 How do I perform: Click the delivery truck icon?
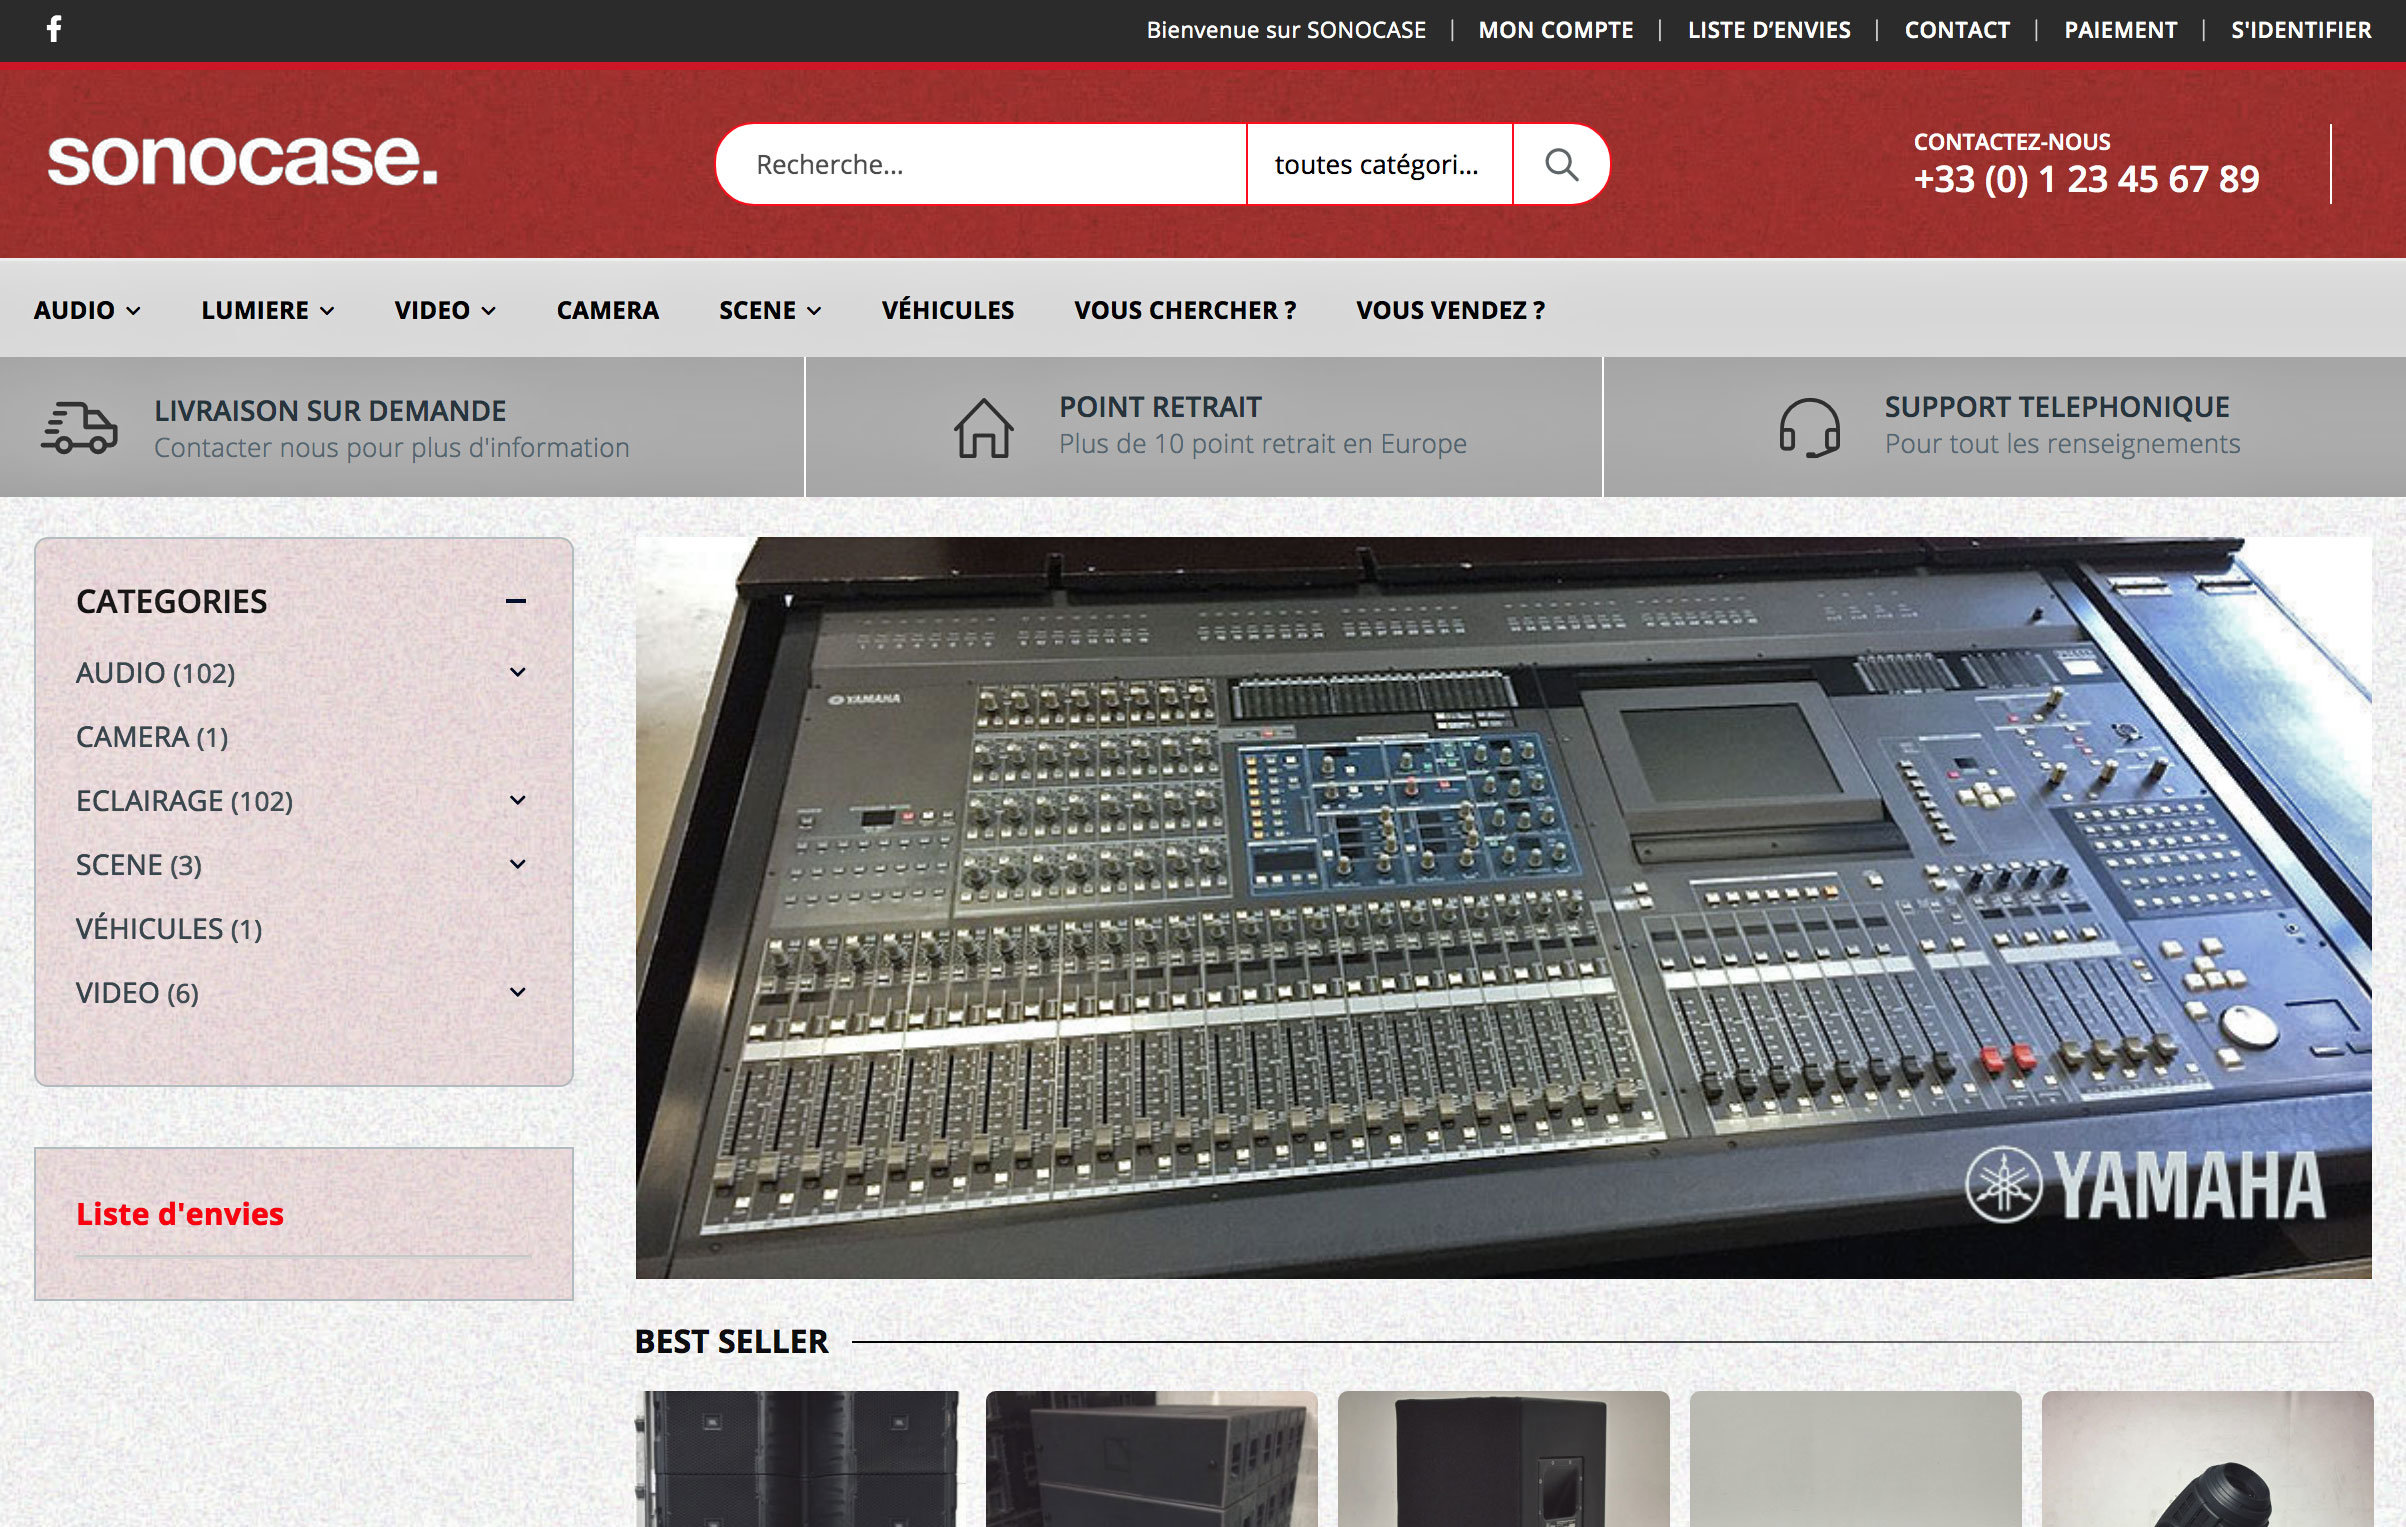coord(79,428)
